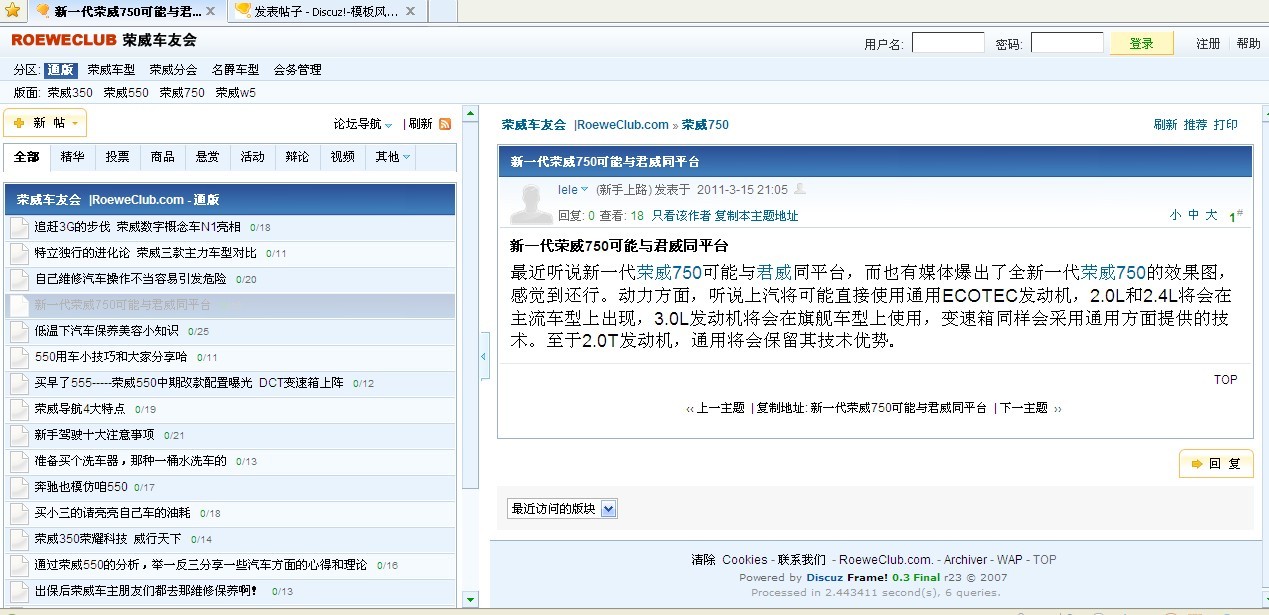The width and height of the screenshot is (1269, 615).
Task: Click the thread icon beside 奔驰也模仿咱550
Action: pyautogui.click(x=19, y=487)
